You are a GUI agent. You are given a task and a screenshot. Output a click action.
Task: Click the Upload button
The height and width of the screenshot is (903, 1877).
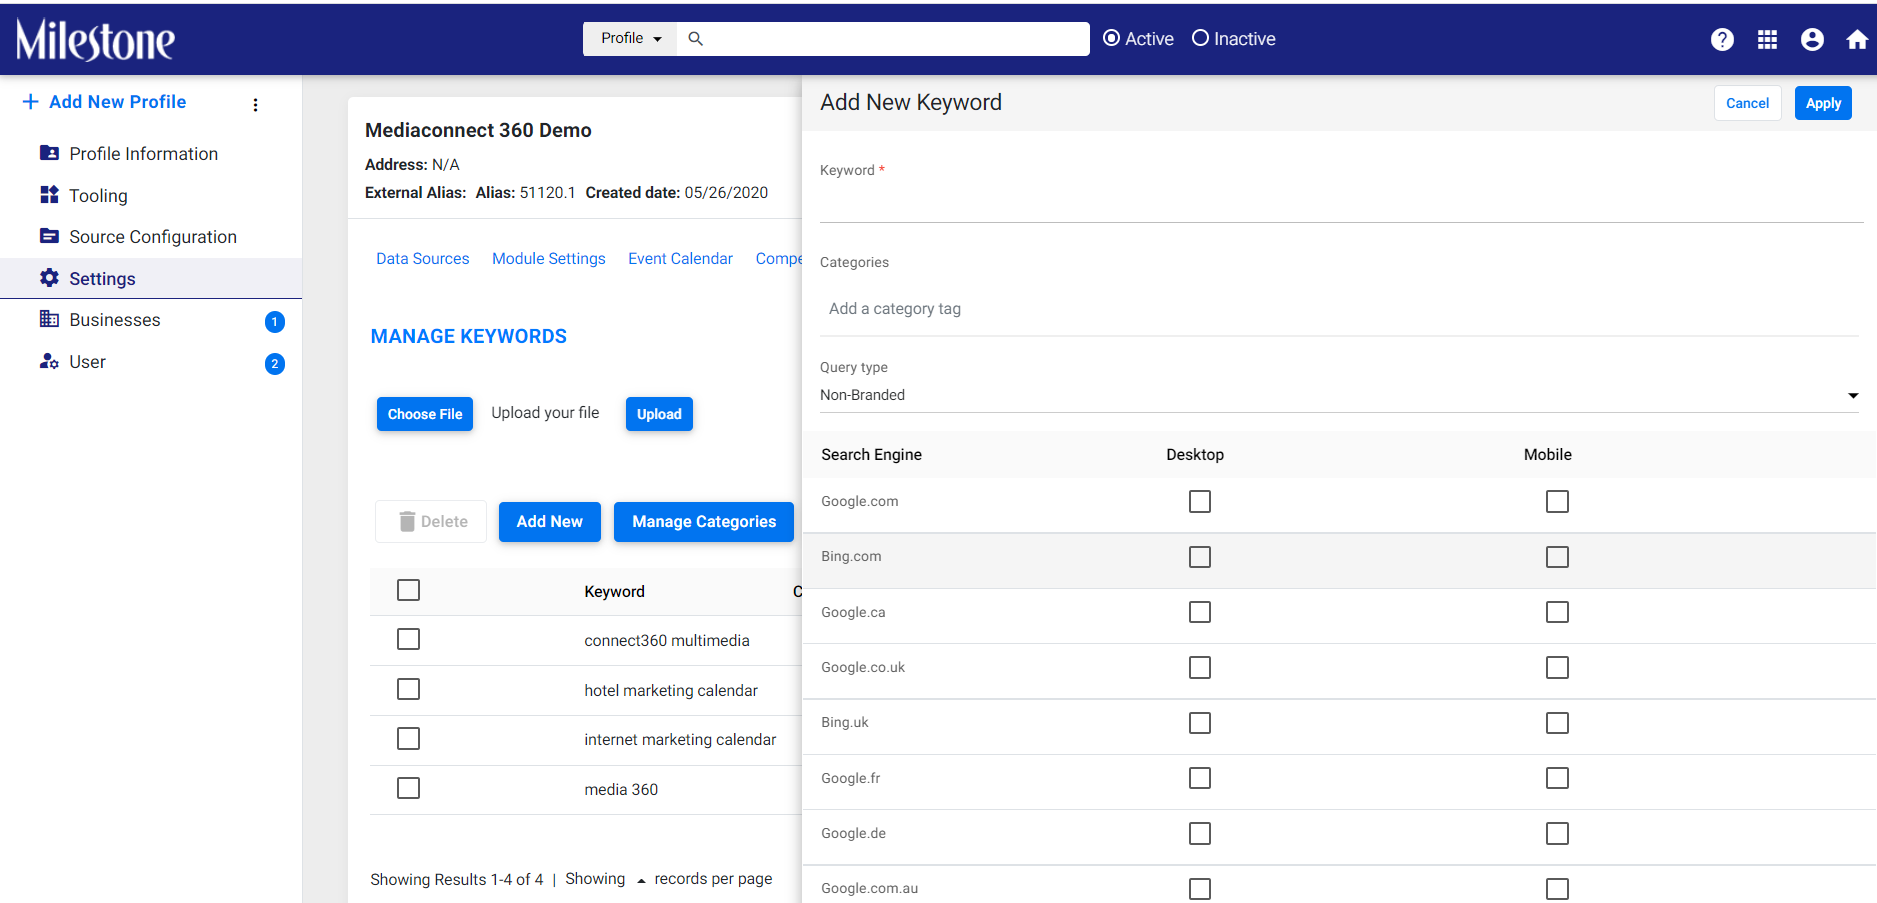coord(659,414)
